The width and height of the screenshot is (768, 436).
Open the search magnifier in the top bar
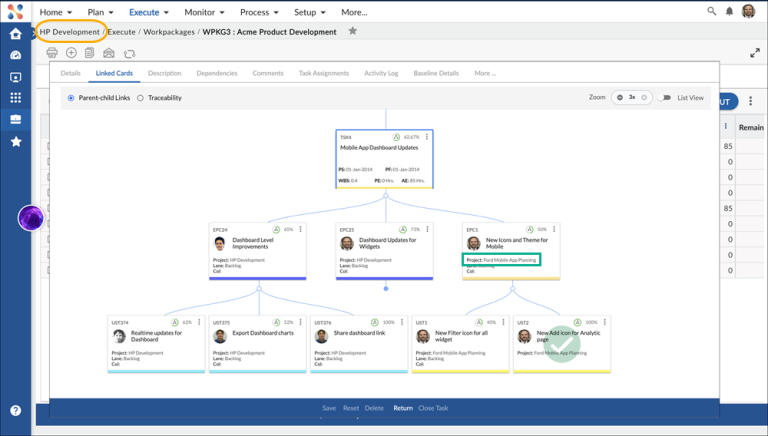(x=712, y=11)
